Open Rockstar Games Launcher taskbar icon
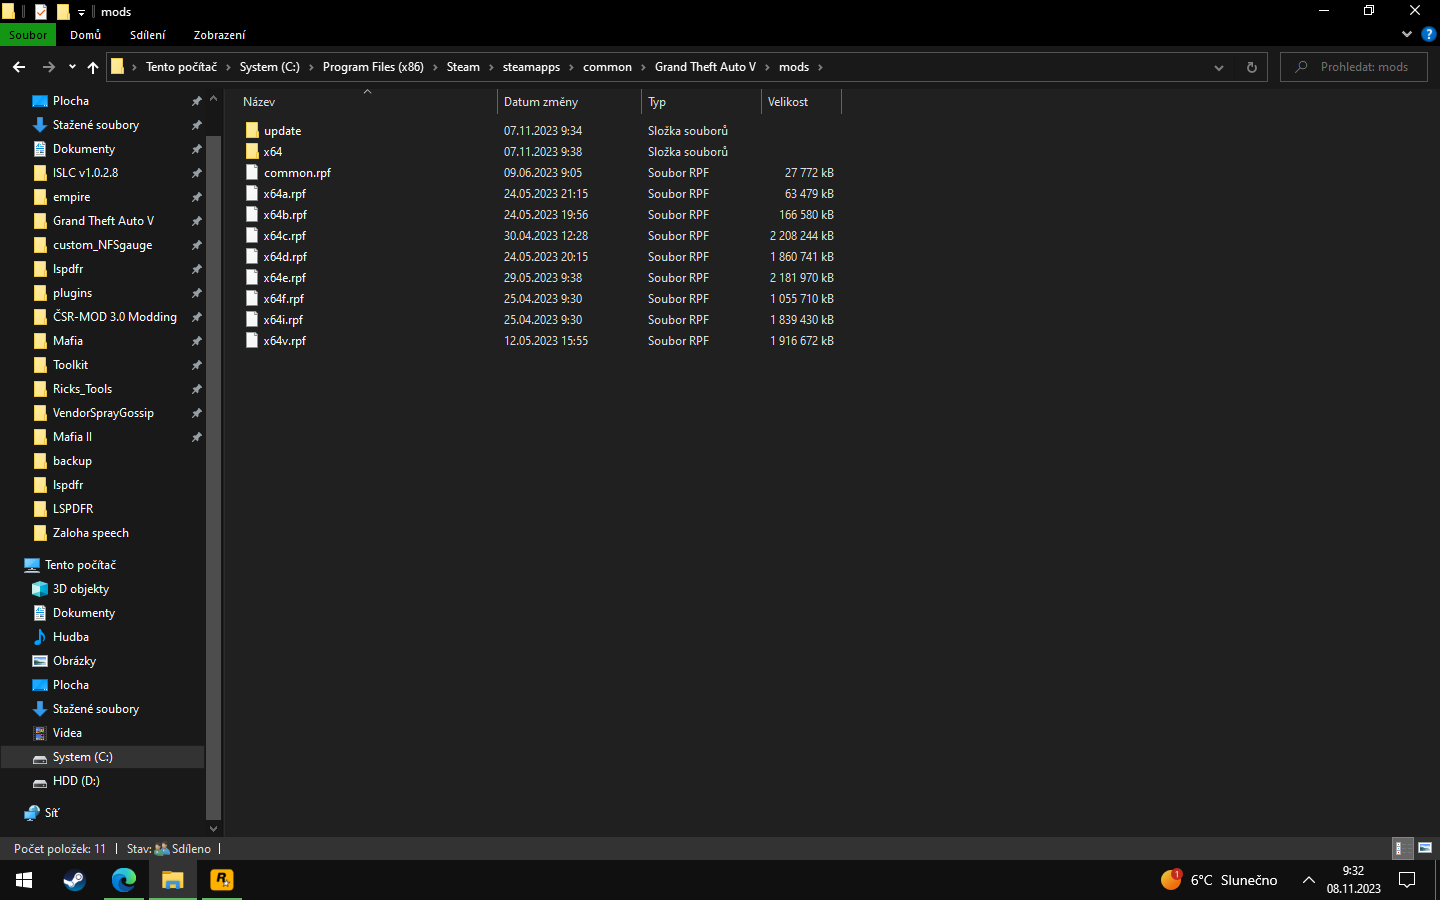This screenshot has width=1440, height=900. click(x=222, y=880)
